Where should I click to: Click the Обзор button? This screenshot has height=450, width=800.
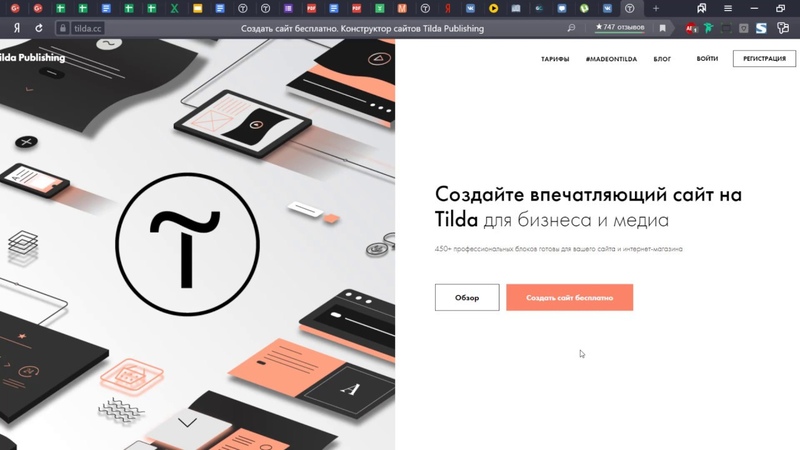pos(467,297)
